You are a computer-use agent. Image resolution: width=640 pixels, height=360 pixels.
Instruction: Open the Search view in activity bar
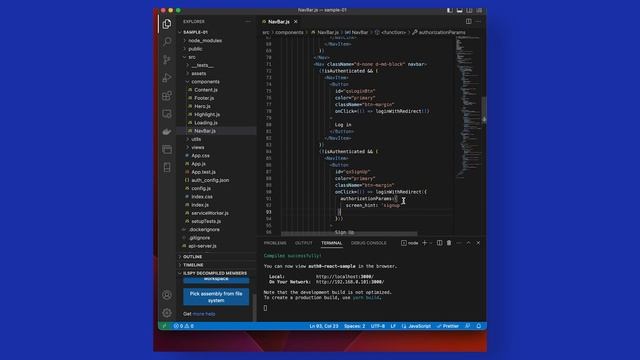click(167, 42)
